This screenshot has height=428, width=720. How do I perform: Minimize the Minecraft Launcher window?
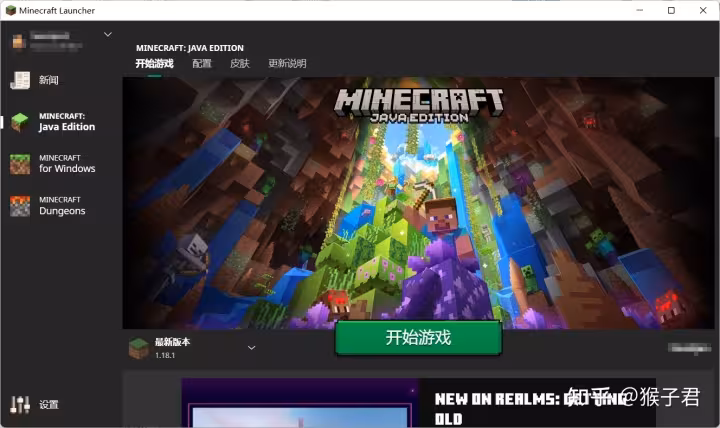click(640, 10)
